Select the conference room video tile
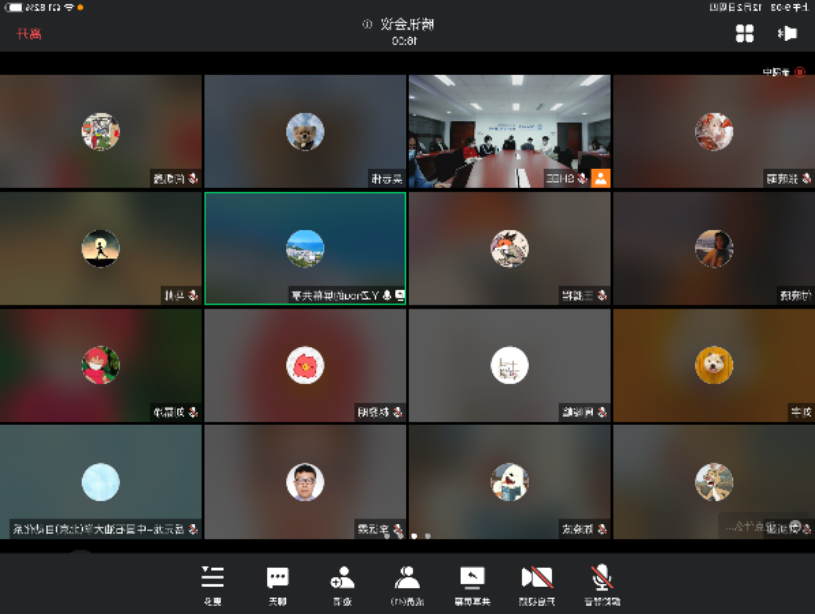815x615 pixels. (x=509, y=130)
